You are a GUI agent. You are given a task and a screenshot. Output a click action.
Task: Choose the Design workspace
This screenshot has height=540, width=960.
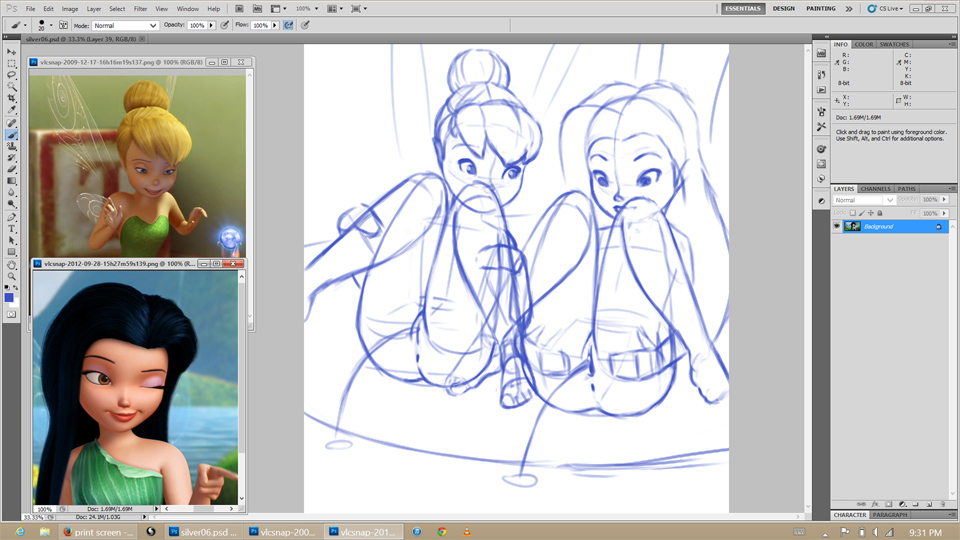(784, 9)
